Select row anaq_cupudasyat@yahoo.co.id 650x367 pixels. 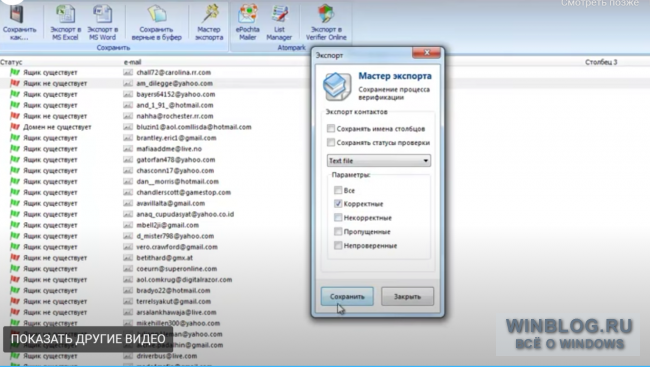pyautogui.click(x=185, y=214)
